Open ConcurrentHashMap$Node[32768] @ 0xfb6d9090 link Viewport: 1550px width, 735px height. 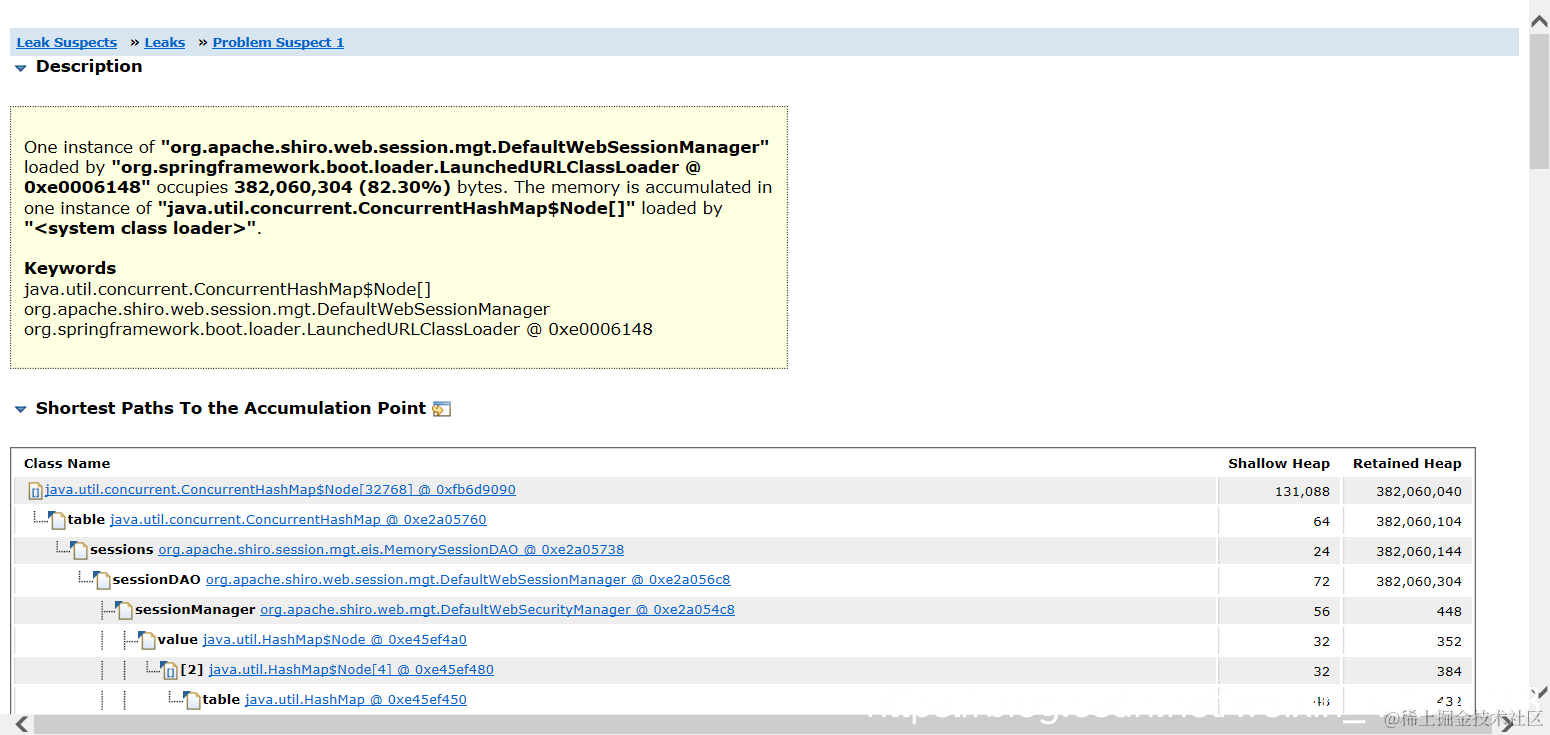click(x=280, y=490)
